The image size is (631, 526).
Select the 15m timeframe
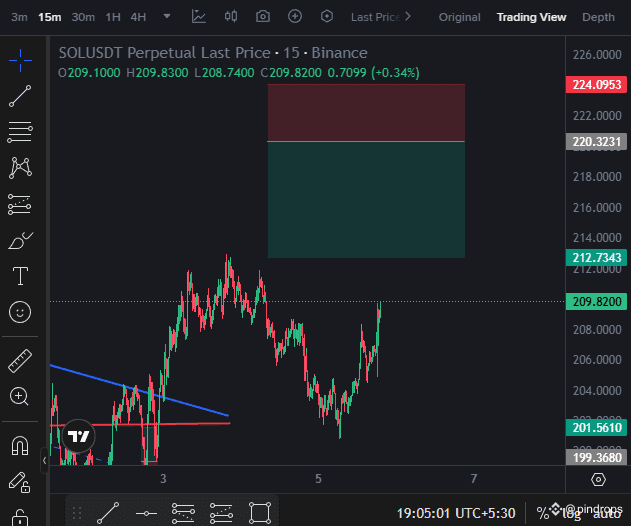[49, 17]
